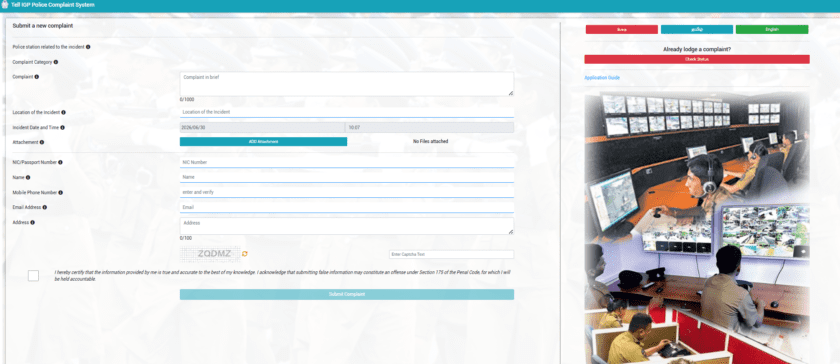Refresh the captcha image with the orange icon
The image size is (840, 364).
(245, 254)
